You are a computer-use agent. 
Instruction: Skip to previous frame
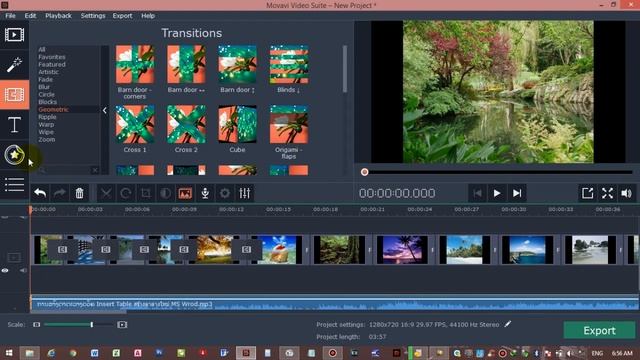pos(477,193)
